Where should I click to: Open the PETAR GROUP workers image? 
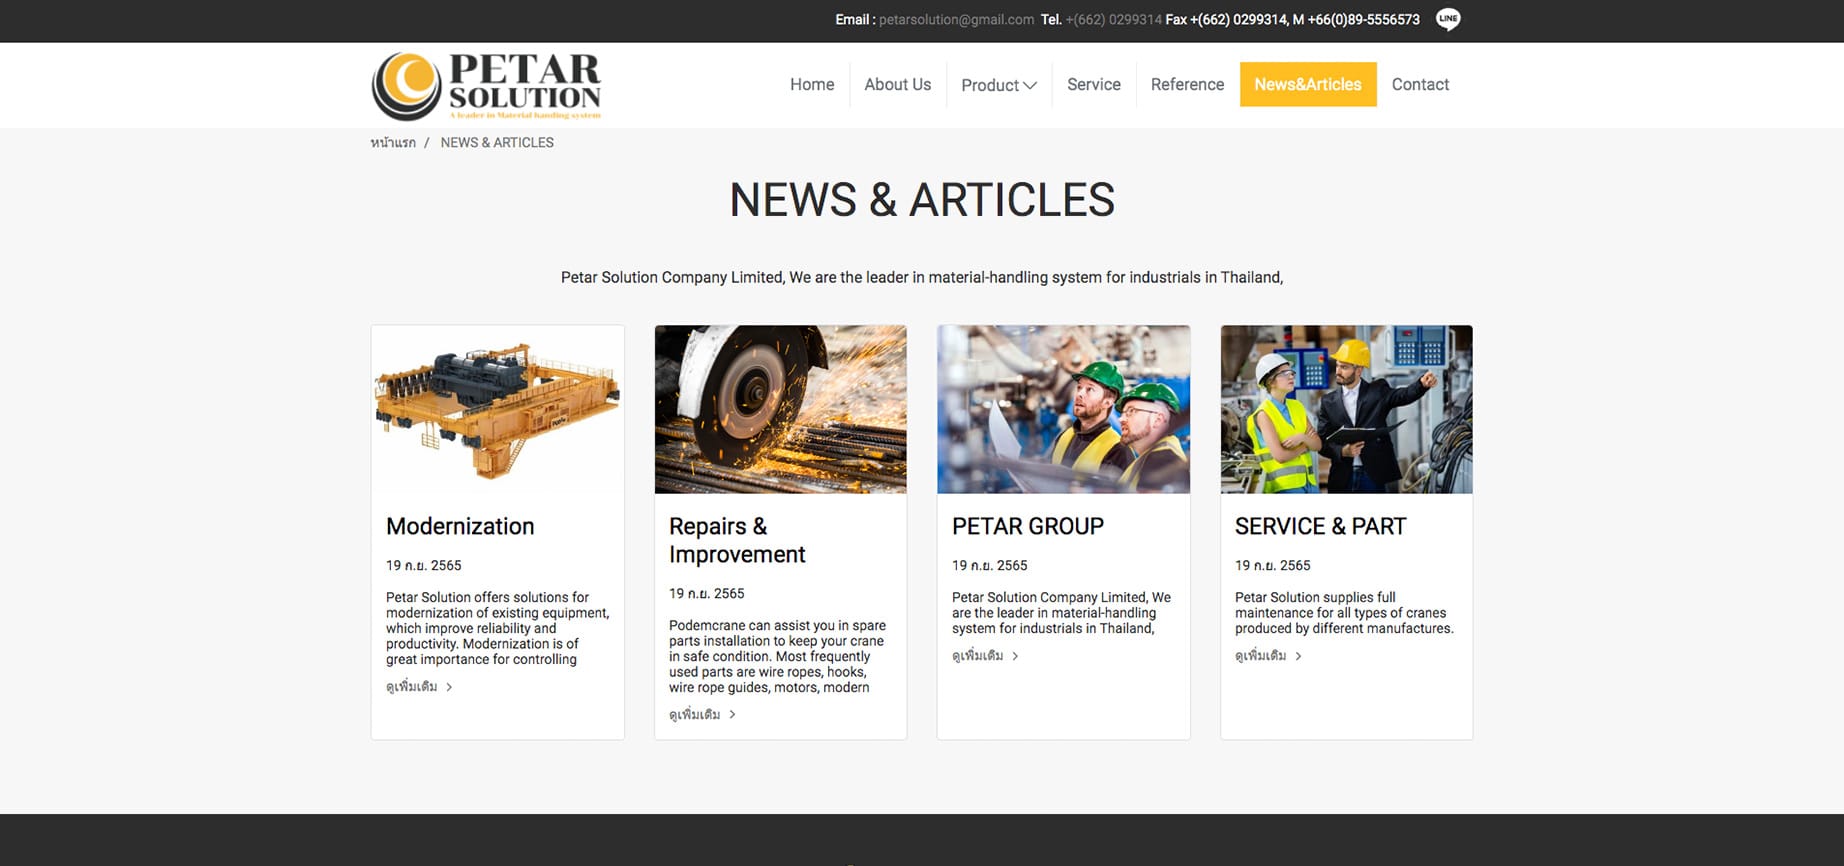click(x=1063, y=409)
